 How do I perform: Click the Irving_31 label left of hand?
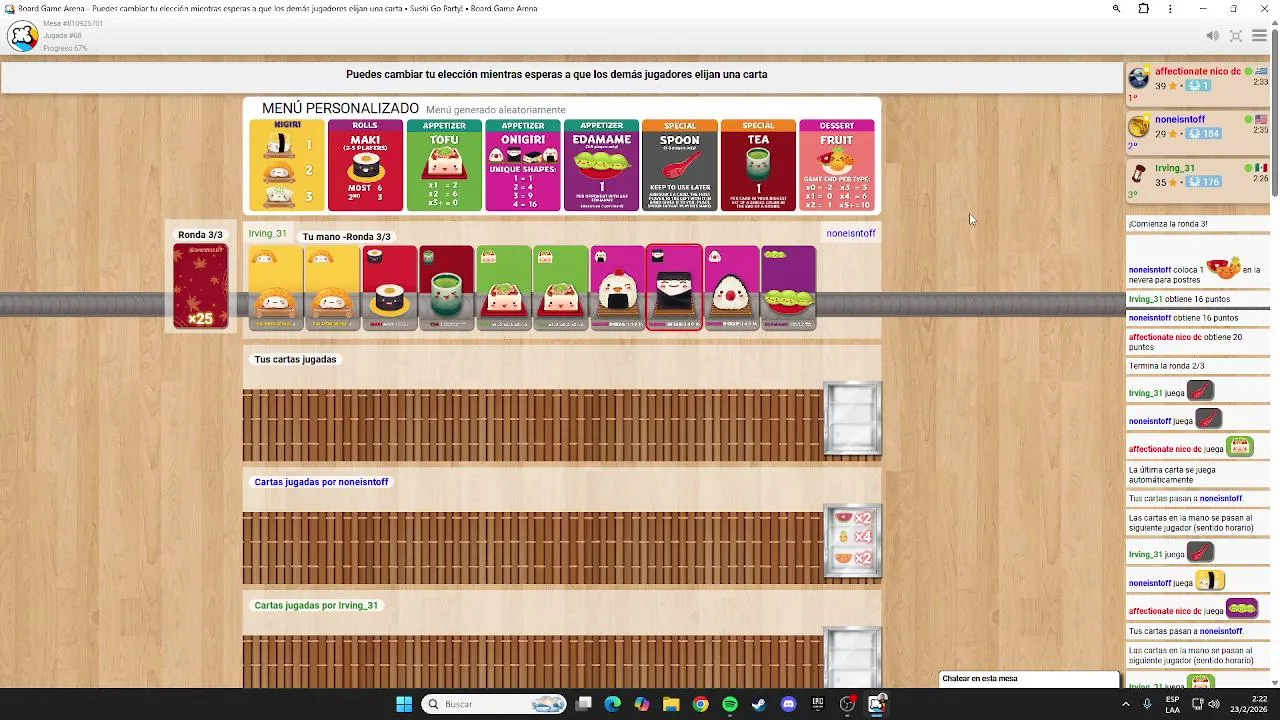(x=267, y=233)
